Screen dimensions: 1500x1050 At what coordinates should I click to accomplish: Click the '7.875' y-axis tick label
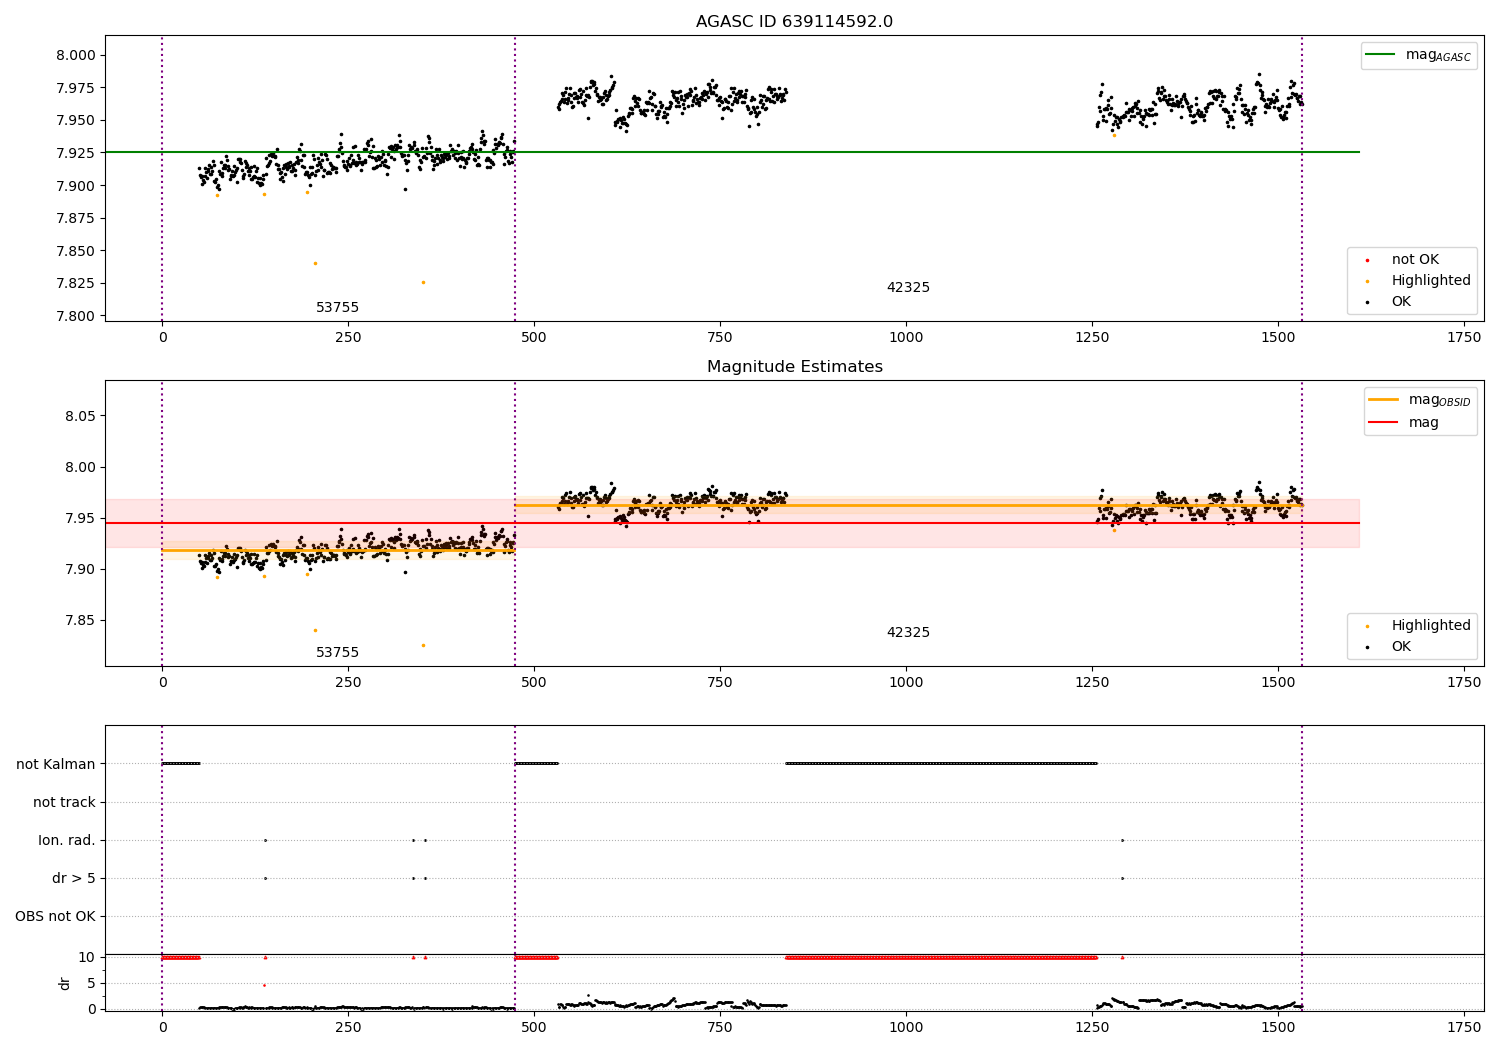coord(76,218)
